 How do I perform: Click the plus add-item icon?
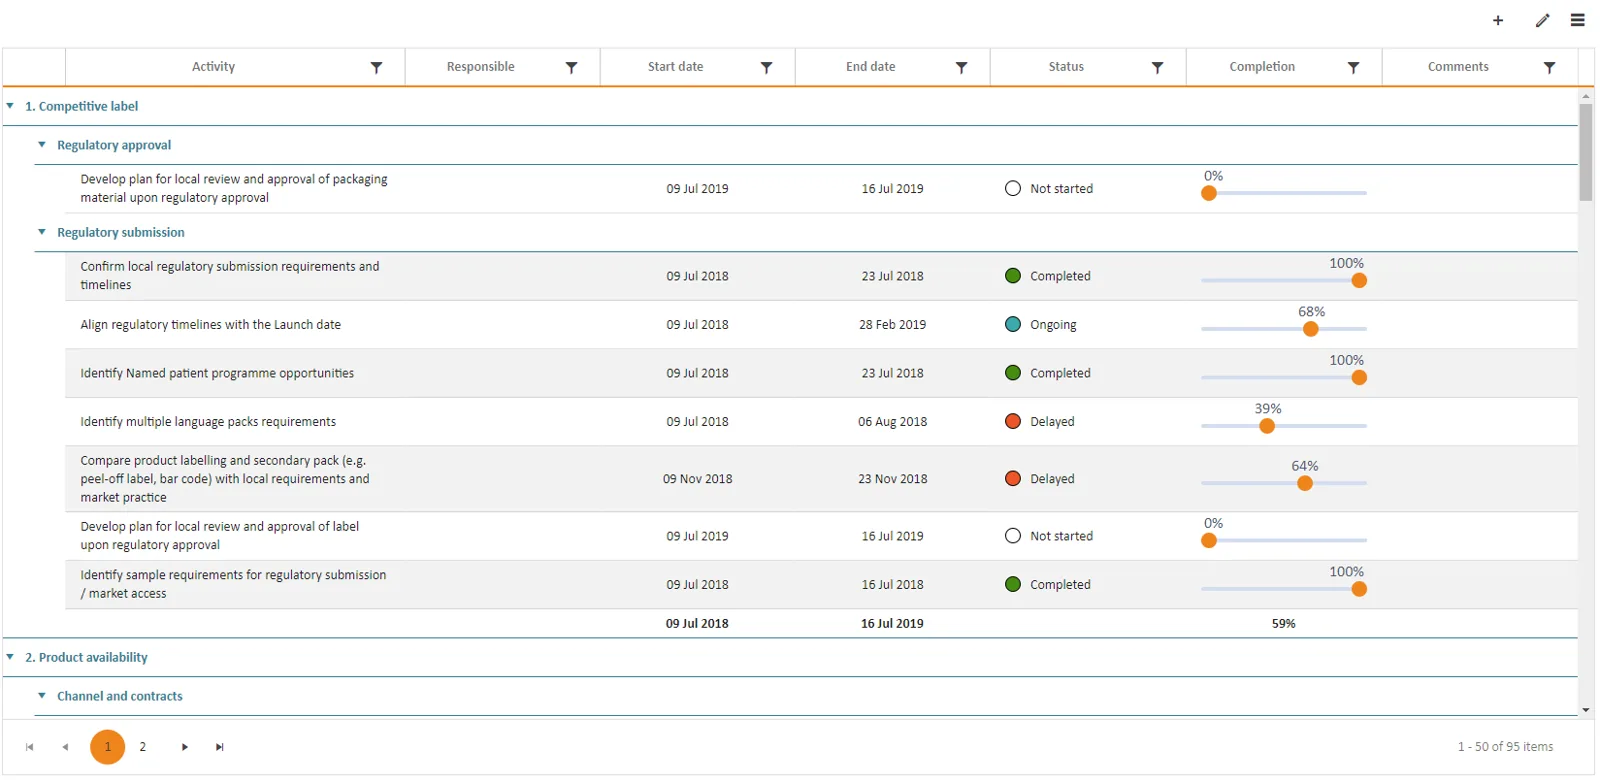click(x=1497, y=20)
